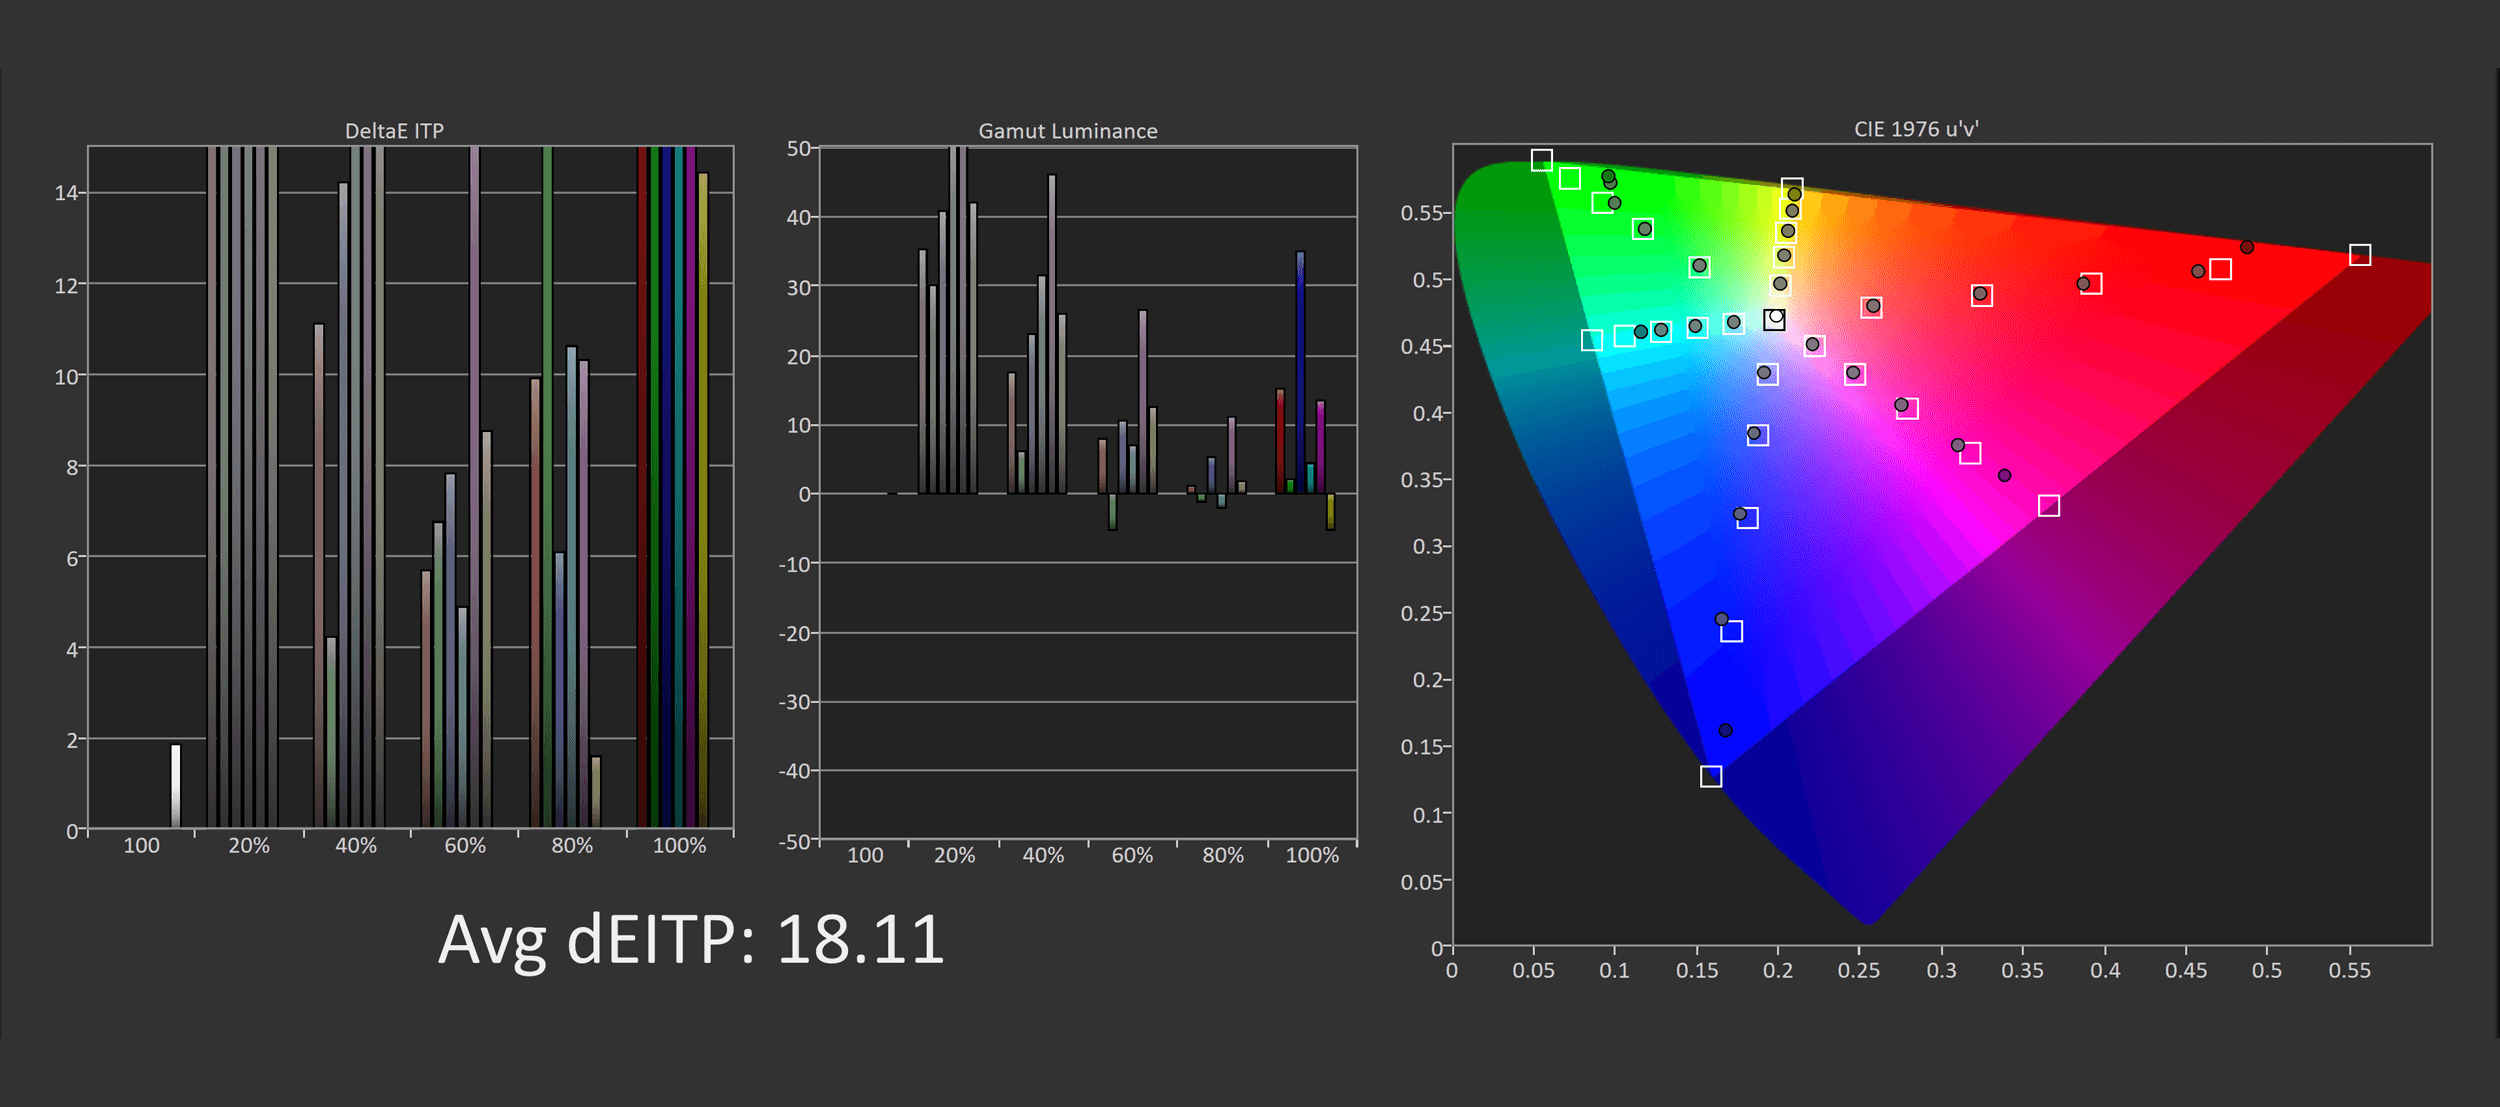This screenshot has height=1107, width=2500.
Task: Select the outermost cyan target square marker
Action: point(1592,340)
